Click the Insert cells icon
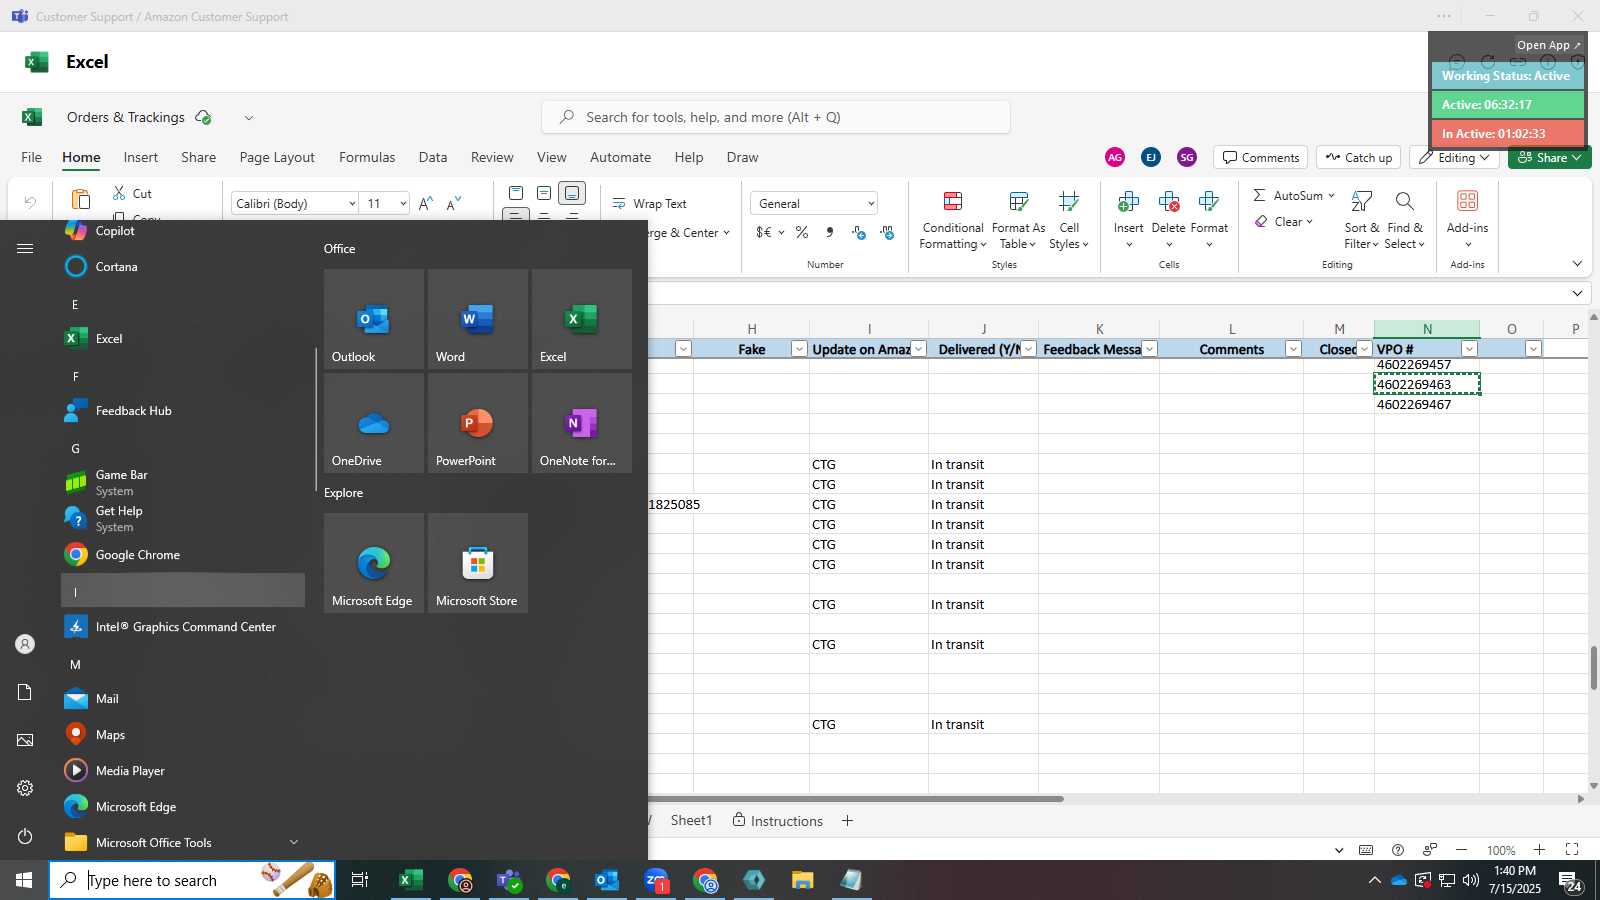 1128,202
